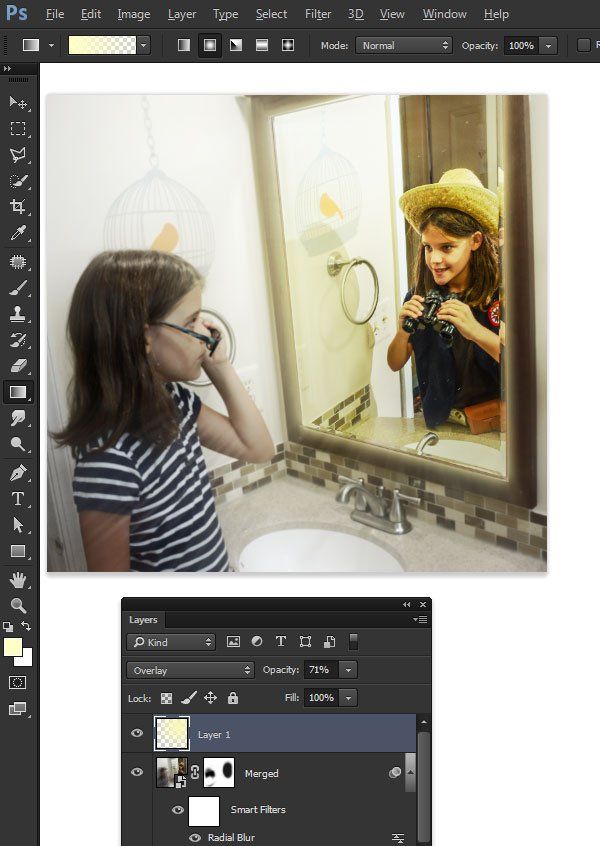Select the Clone Stamp tool

coord(18,314)
